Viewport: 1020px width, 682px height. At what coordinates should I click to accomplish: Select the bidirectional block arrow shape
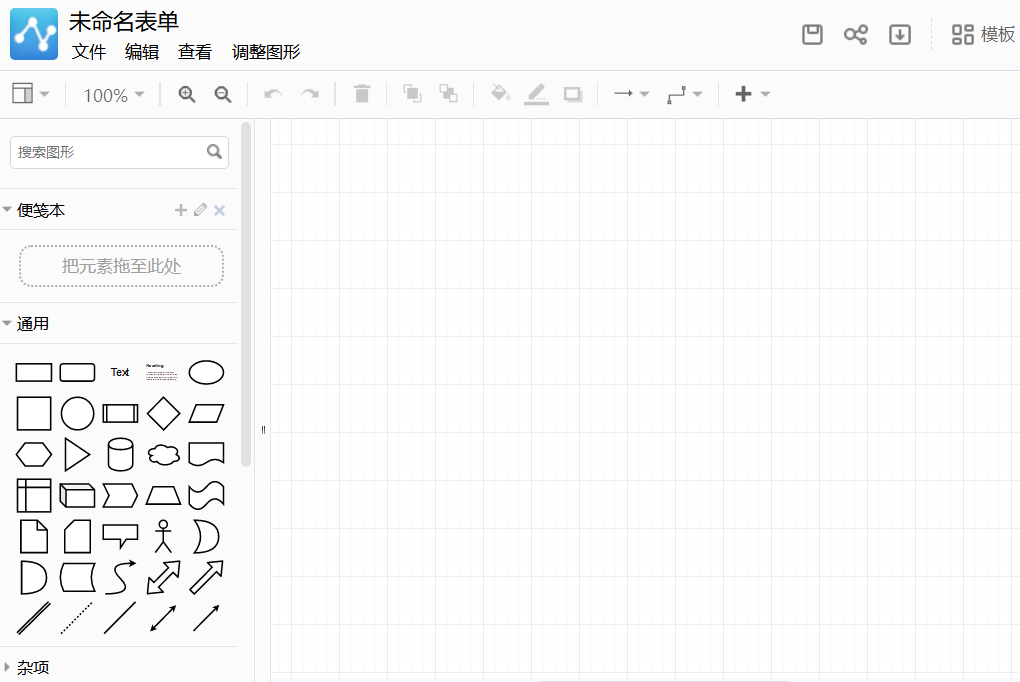click(163, 577)
